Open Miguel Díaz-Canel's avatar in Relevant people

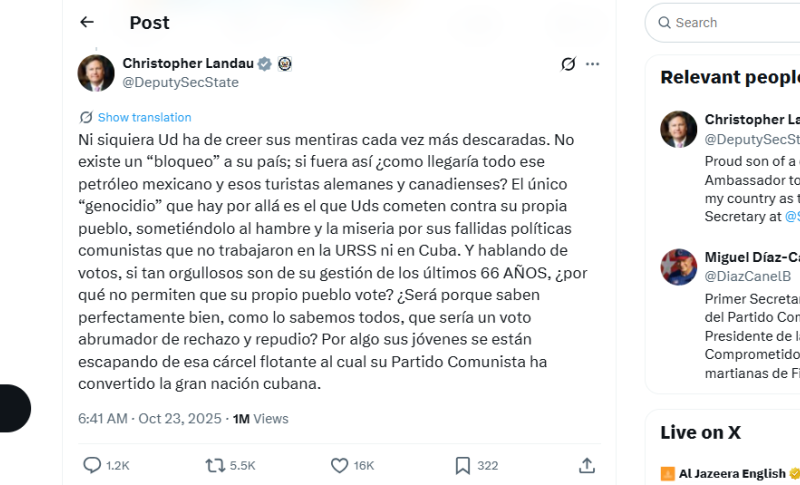pyautogui.click(x=679, y=267)
